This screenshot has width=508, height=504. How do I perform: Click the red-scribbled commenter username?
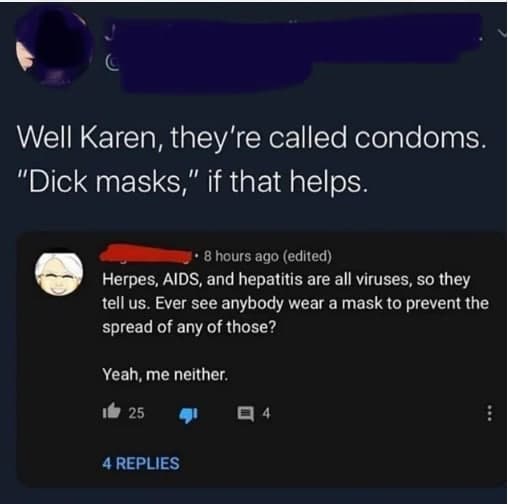coord(145,254)
